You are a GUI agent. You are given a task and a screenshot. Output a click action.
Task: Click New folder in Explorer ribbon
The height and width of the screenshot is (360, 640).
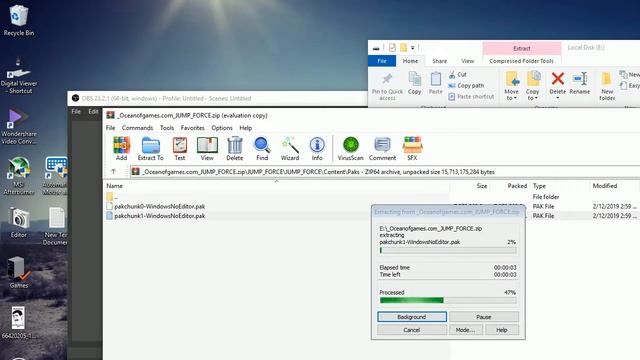(x=607, y=86)
